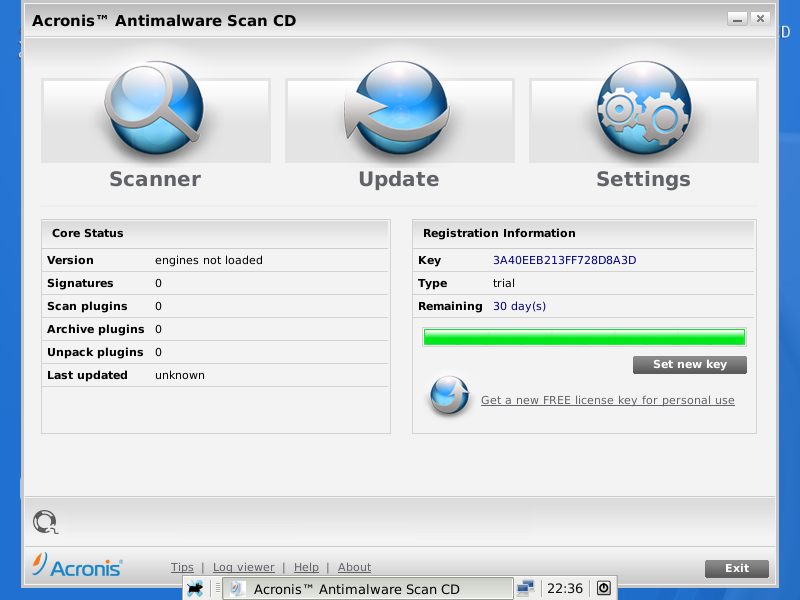Image resolution: width=800 pixels, height=600 pixels.
Task: Click the Version row label
Action: pos(70,260)
